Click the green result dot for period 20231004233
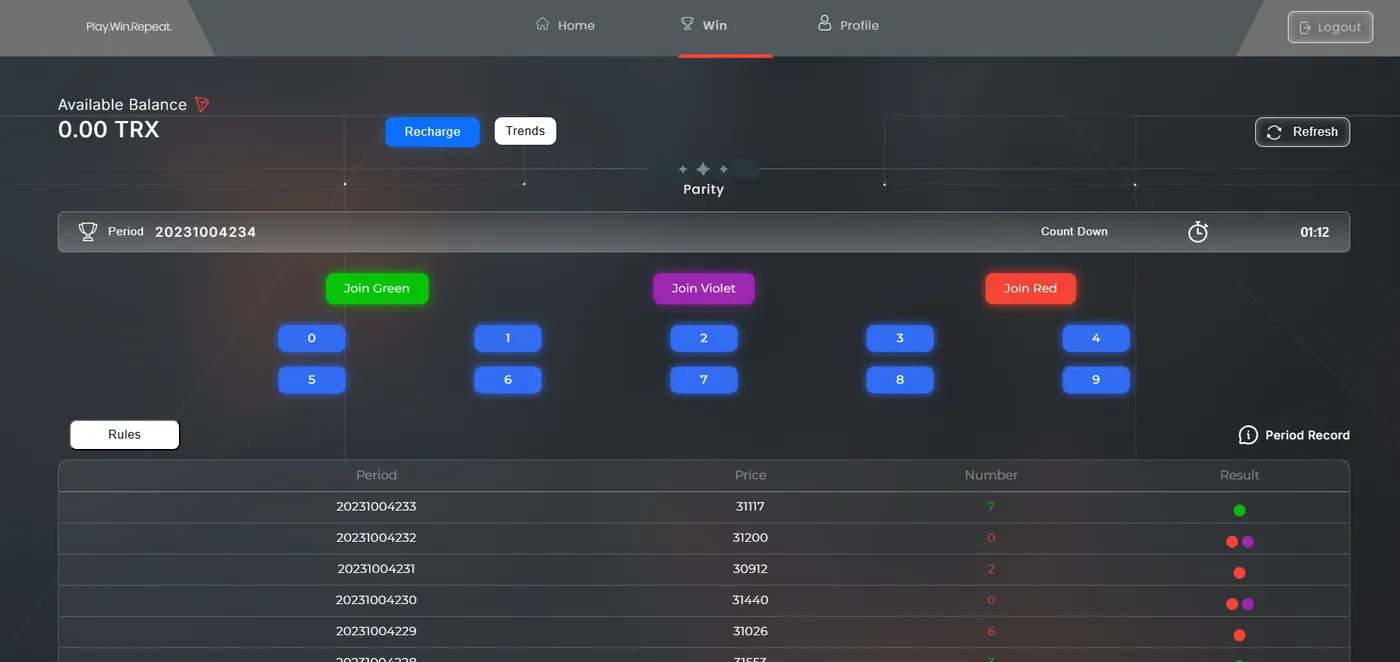 coord(1239,510)
